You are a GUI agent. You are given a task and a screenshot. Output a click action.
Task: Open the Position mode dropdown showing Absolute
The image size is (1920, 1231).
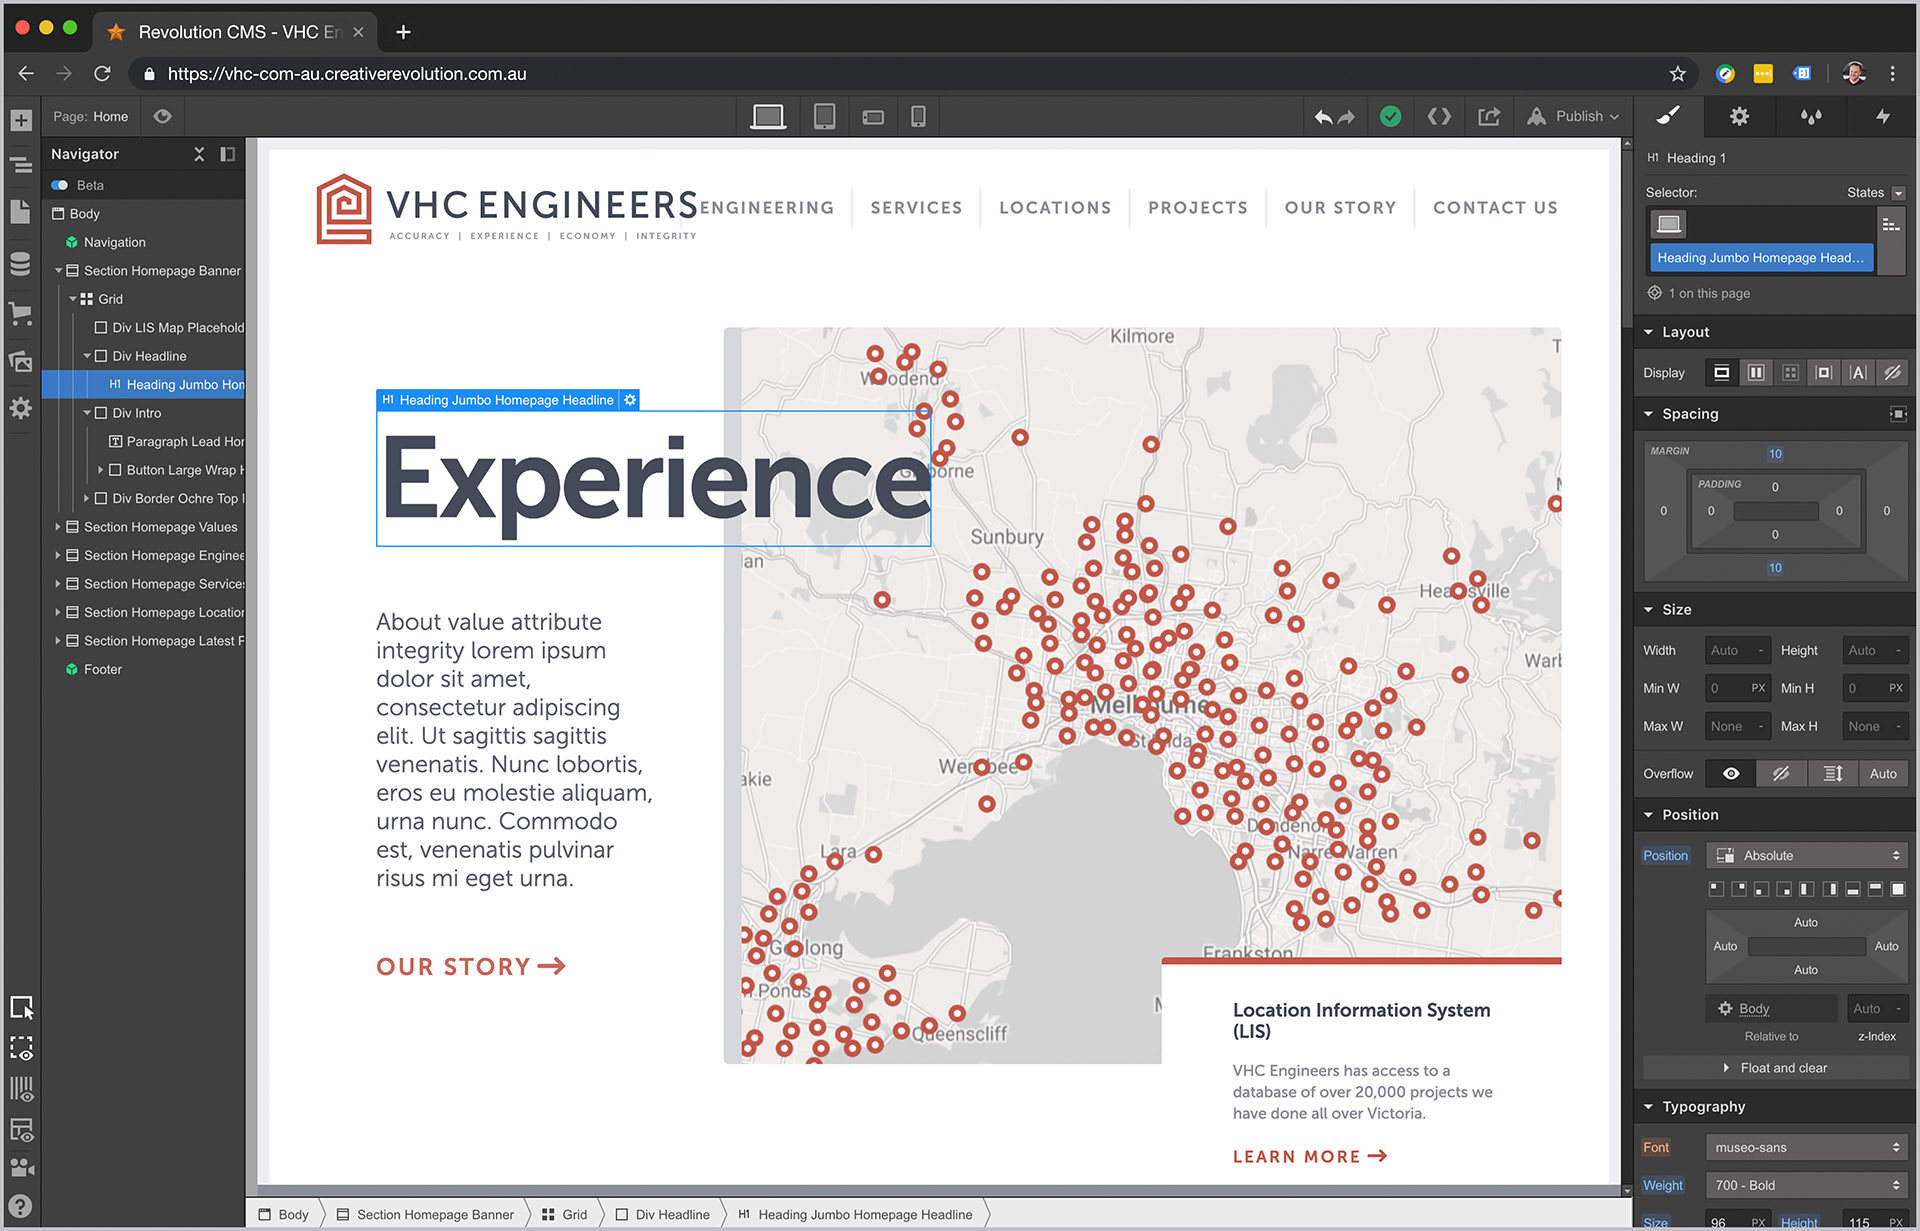(1806, 855)
